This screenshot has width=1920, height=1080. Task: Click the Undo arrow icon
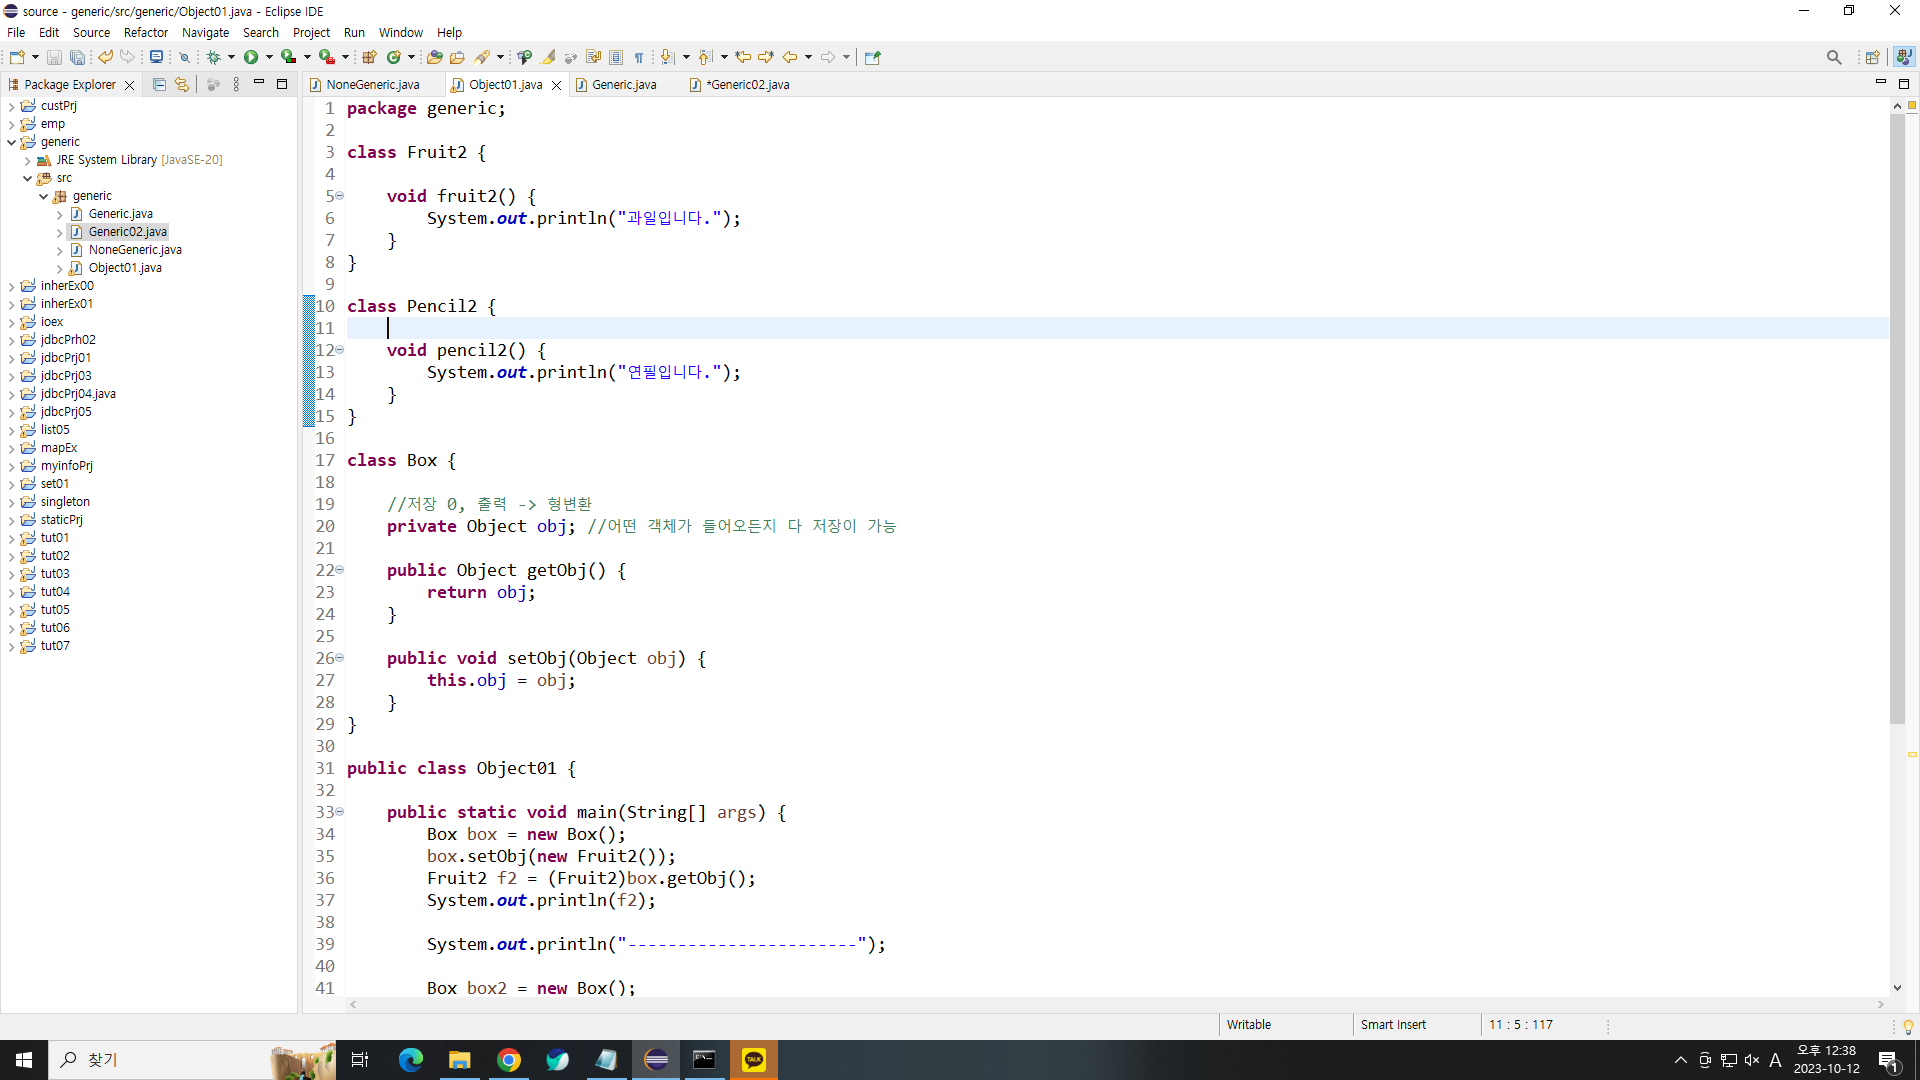tap(105, 57)
